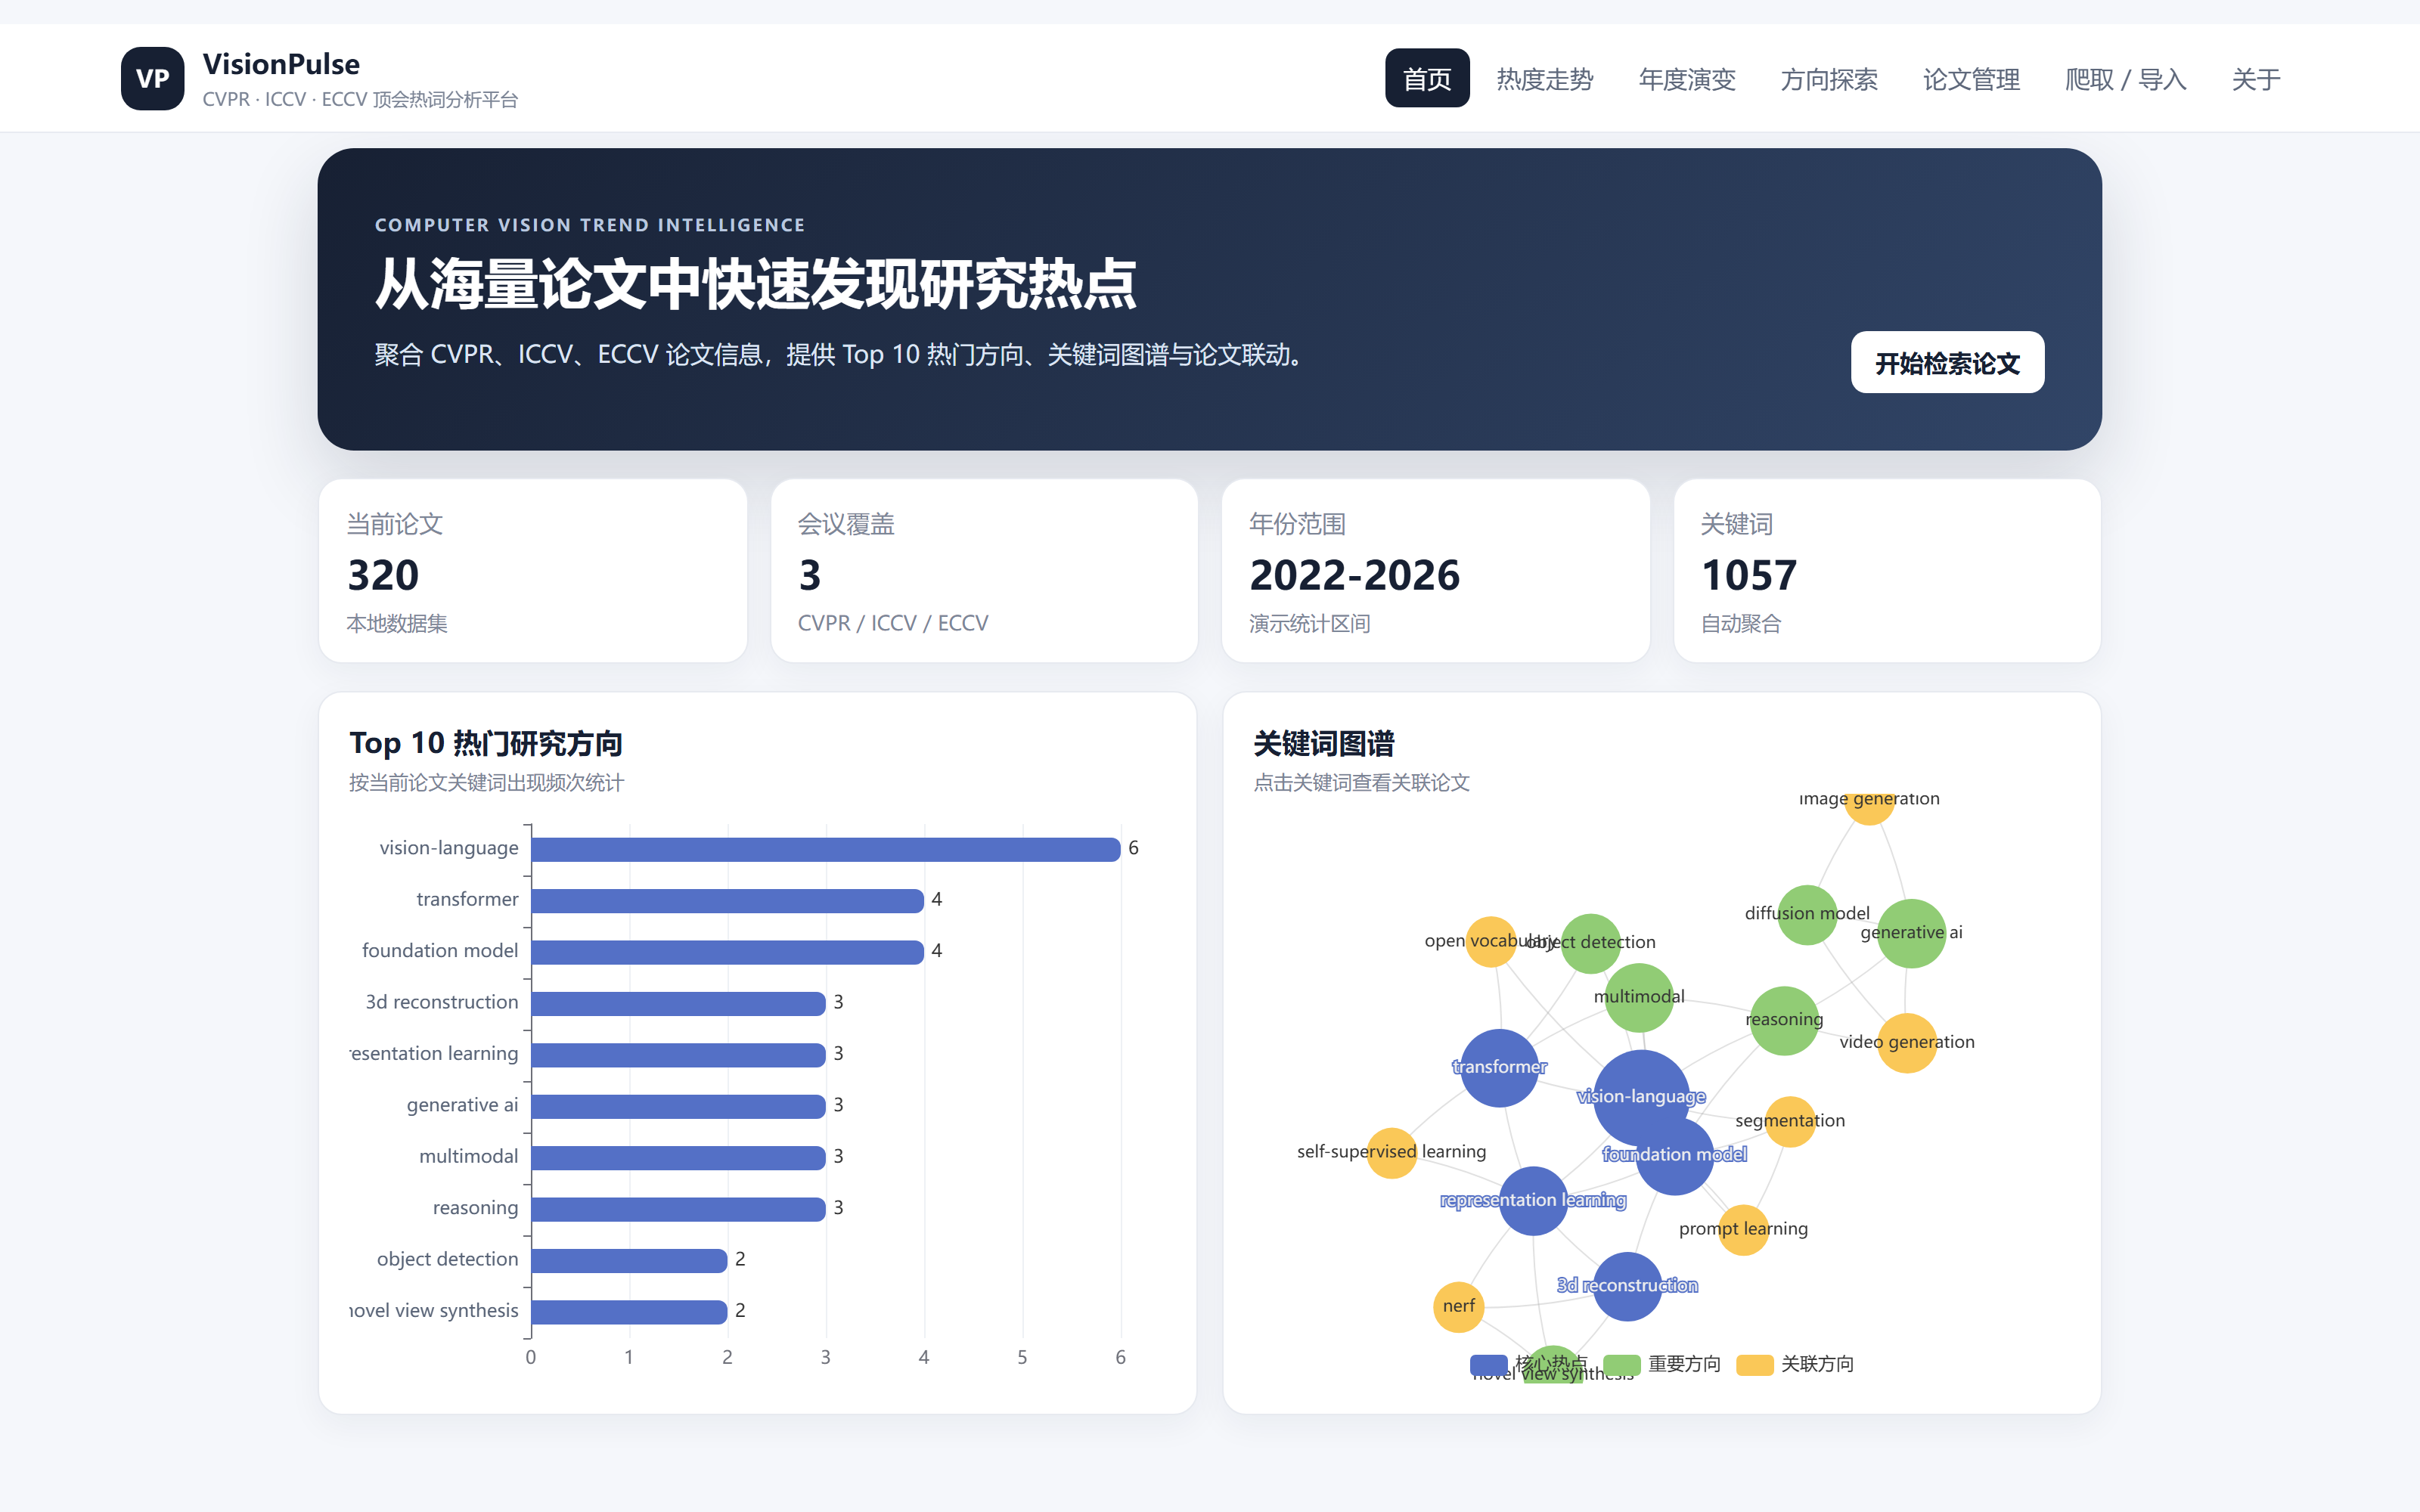The height and width of the screenshot is (1512, 2420).
Task: Click the nerf keyword node
Action: [1458, 1306]
